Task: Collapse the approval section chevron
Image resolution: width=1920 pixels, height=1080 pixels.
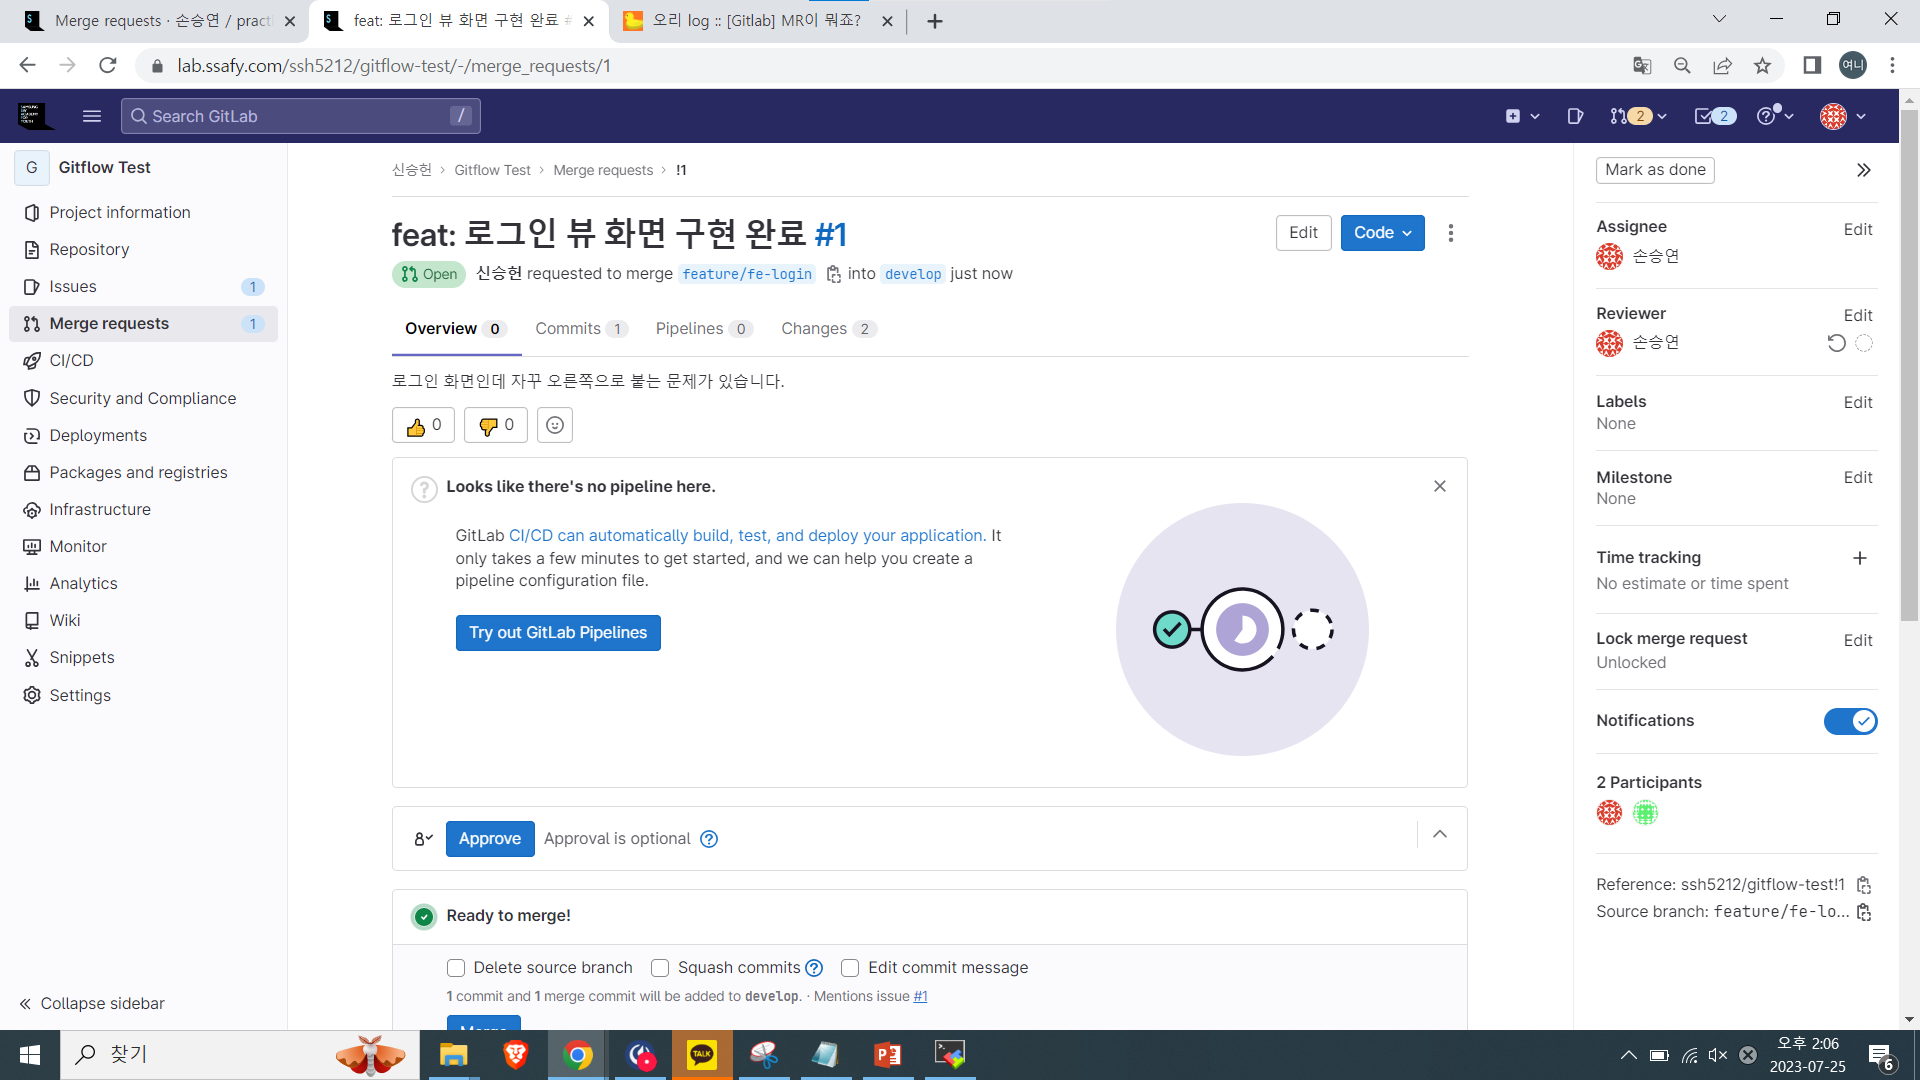Action: 1440,834
